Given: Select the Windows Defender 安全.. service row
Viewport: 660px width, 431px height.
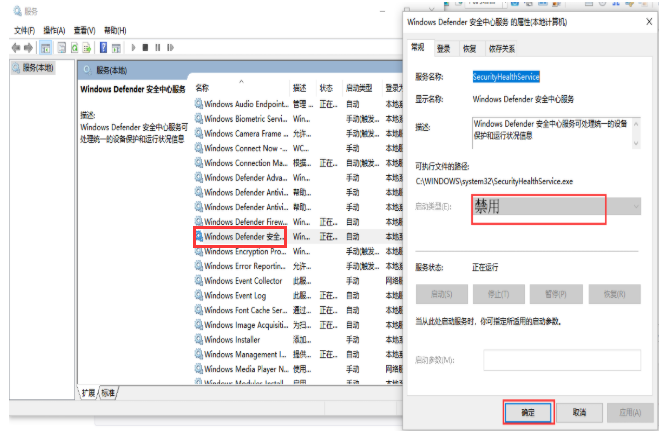Looking at the screenshot, I should [x=298, y=237].
